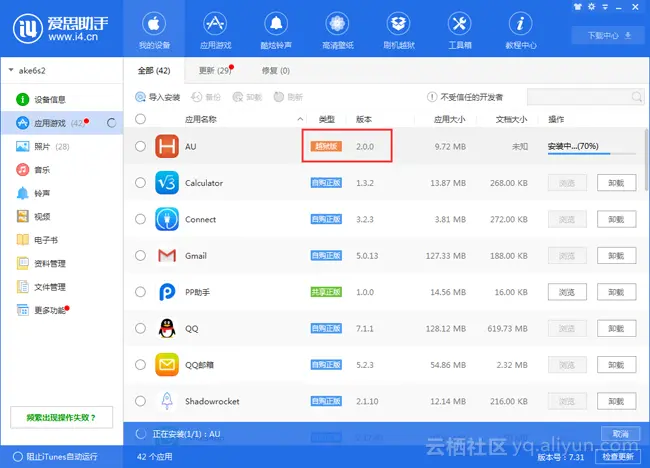Click 卸载 for Shadowrocket
This screenshot has height=468, width=650.
click(616, 401)
